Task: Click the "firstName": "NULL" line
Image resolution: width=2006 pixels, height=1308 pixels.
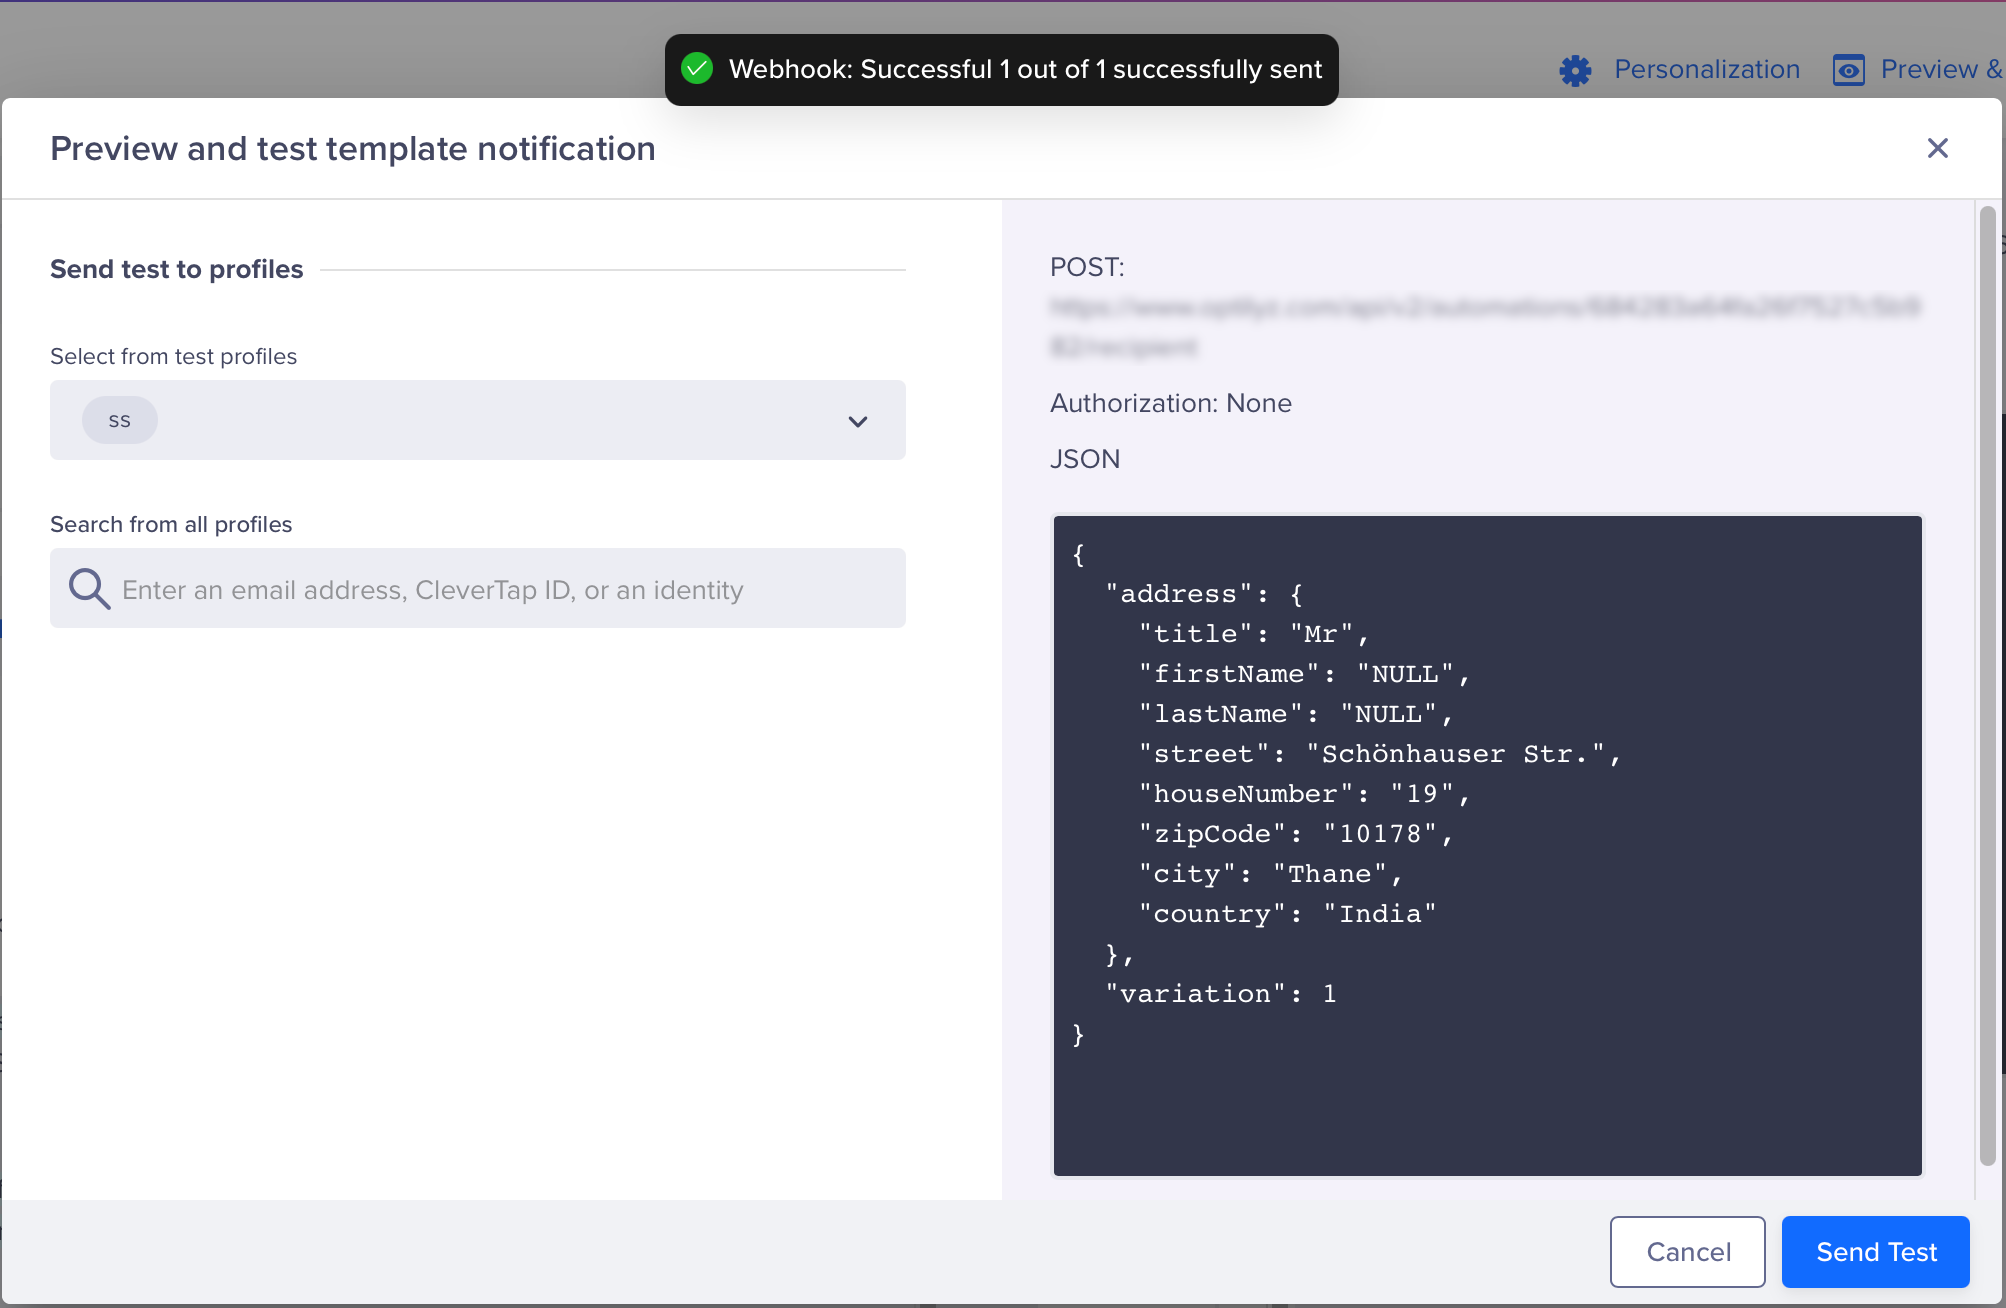Action: coord(1304,674)
